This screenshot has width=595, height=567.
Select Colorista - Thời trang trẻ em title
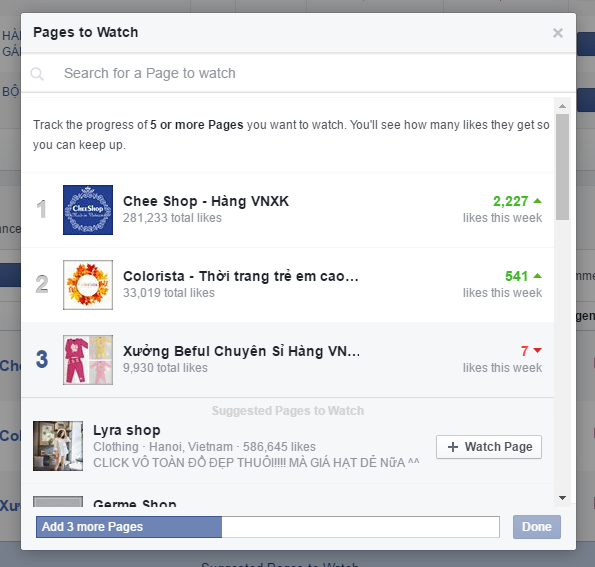click(x=241, y=276)
